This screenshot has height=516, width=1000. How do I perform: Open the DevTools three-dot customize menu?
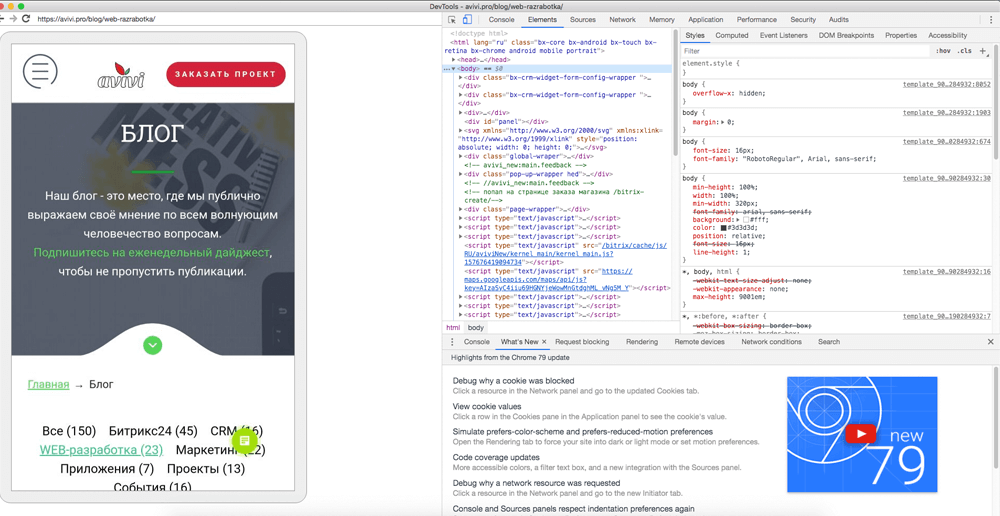tap(990, 20)
